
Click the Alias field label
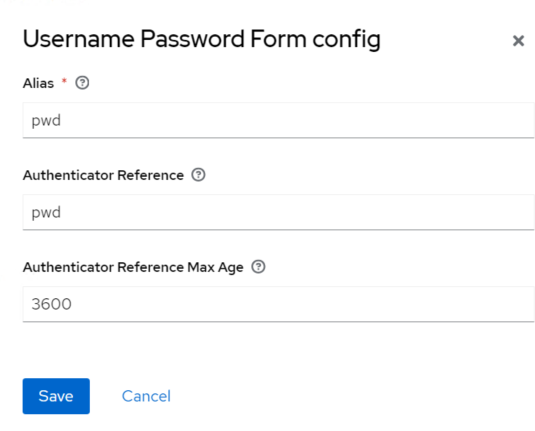click(38, 83)
